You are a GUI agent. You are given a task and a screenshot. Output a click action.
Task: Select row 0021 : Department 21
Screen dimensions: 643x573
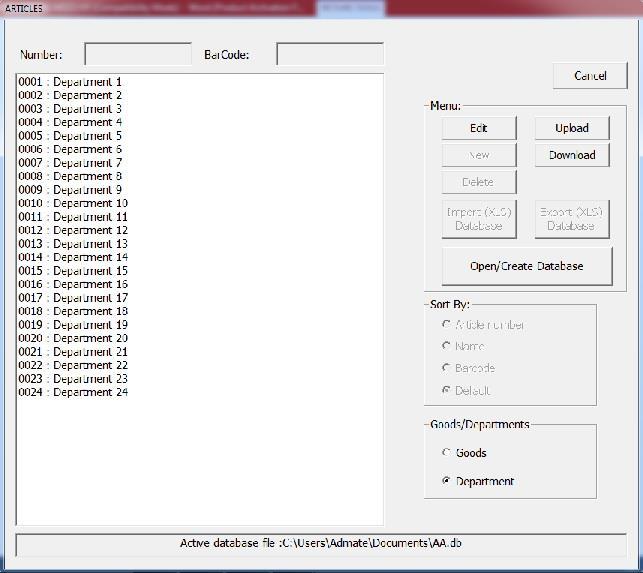[200, 352]
